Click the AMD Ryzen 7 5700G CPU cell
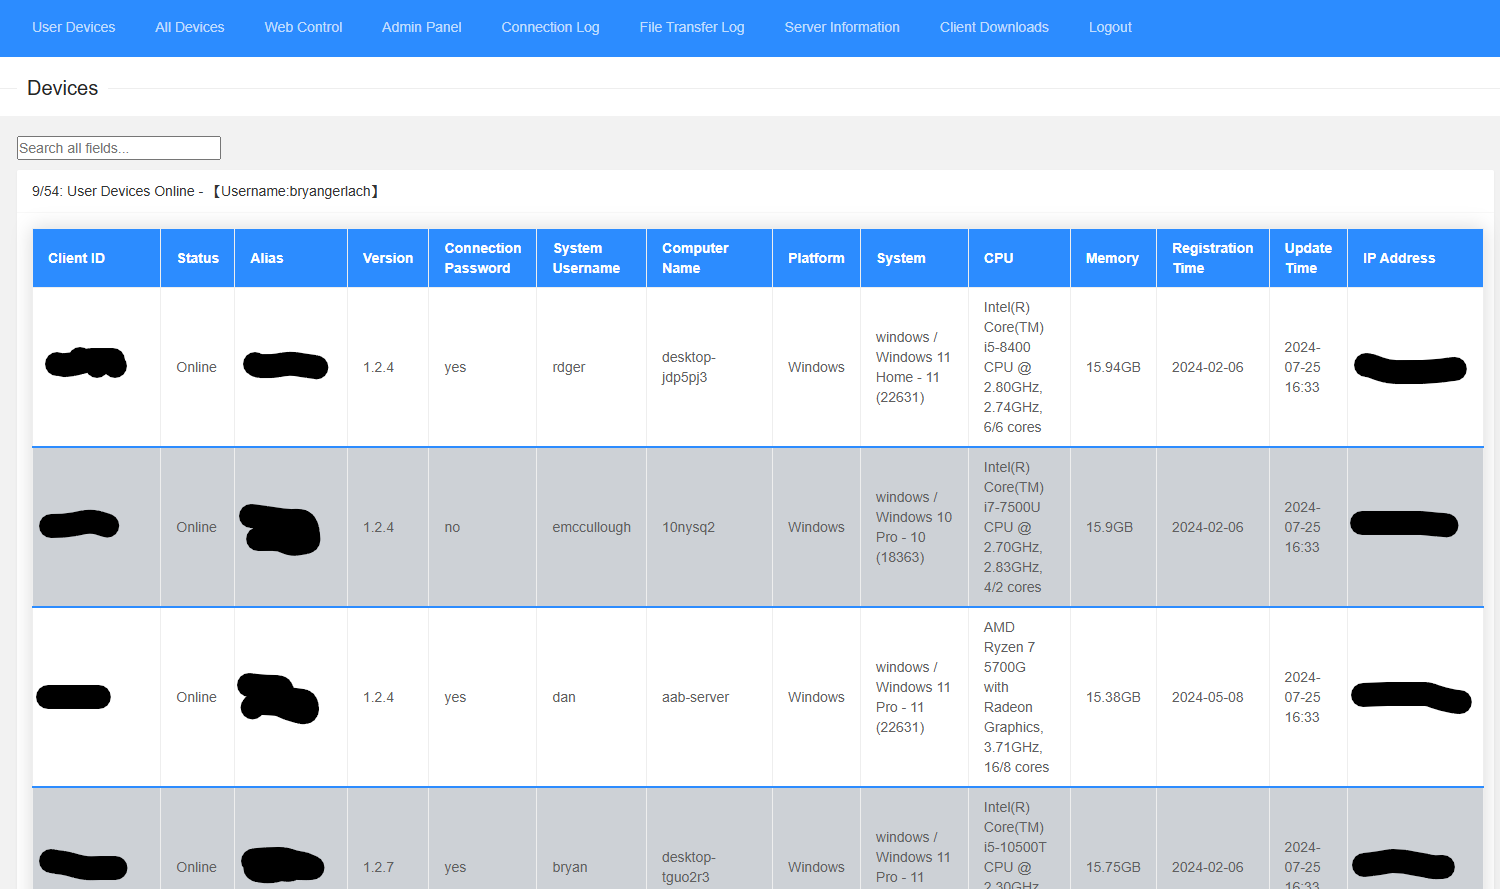 point(1016,697)
